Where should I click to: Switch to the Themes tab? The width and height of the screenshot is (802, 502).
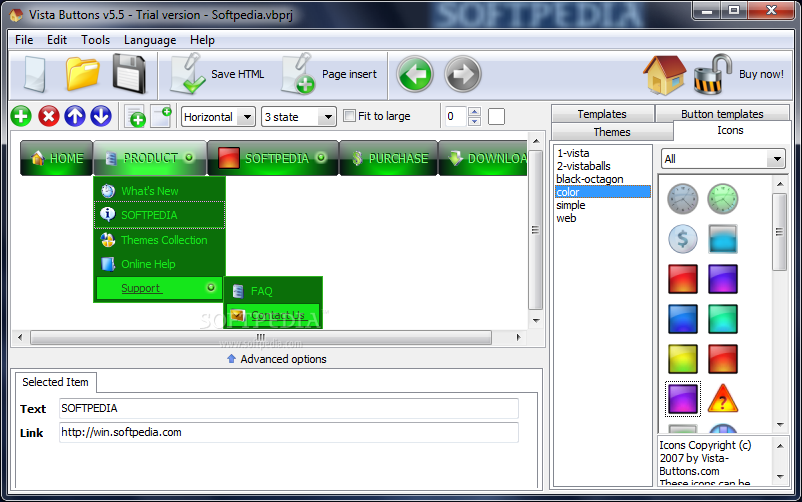612,132
